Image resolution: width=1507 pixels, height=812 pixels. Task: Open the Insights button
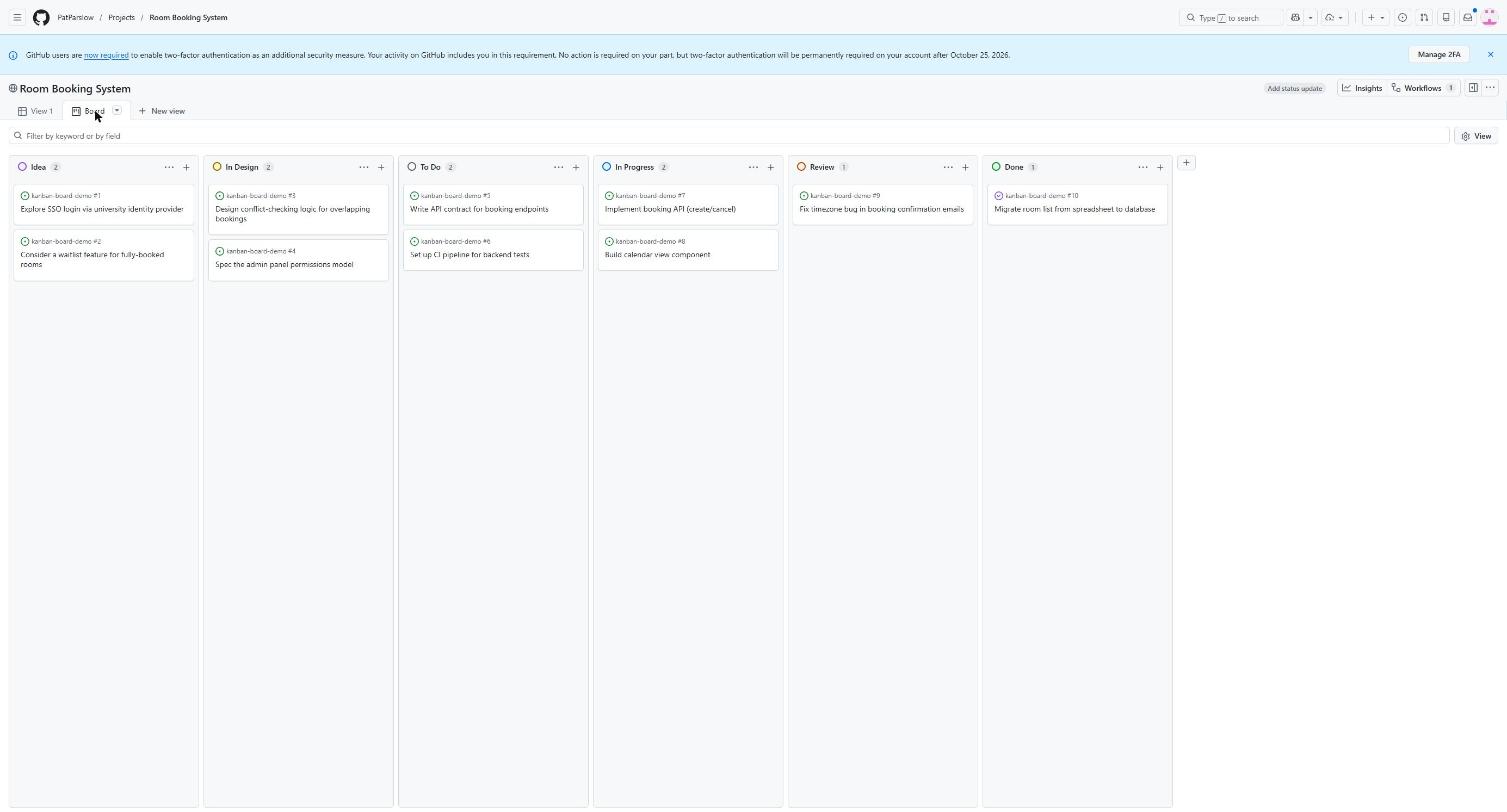coord(1362,88)
